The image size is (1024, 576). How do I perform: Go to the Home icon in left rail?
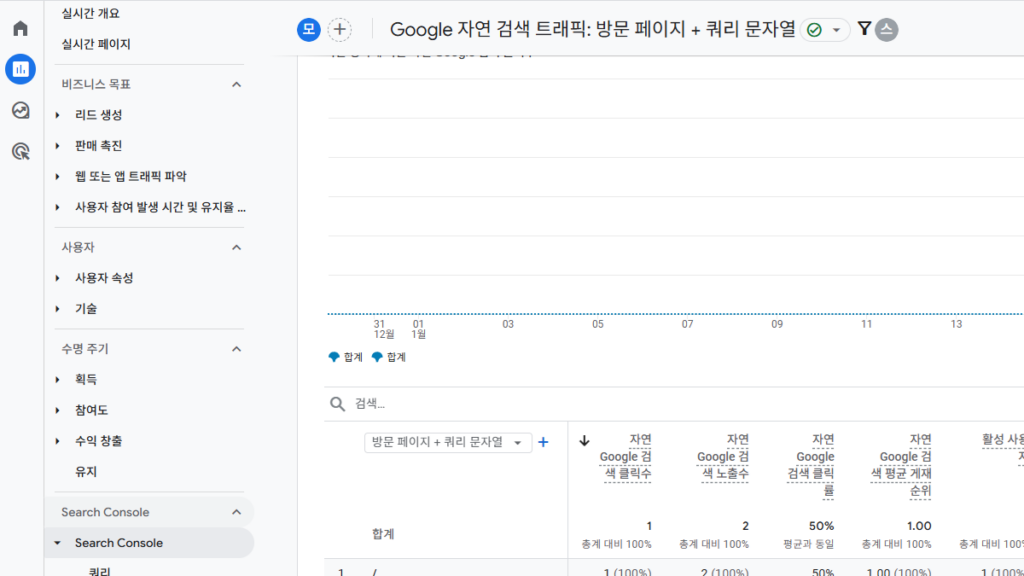20,28
